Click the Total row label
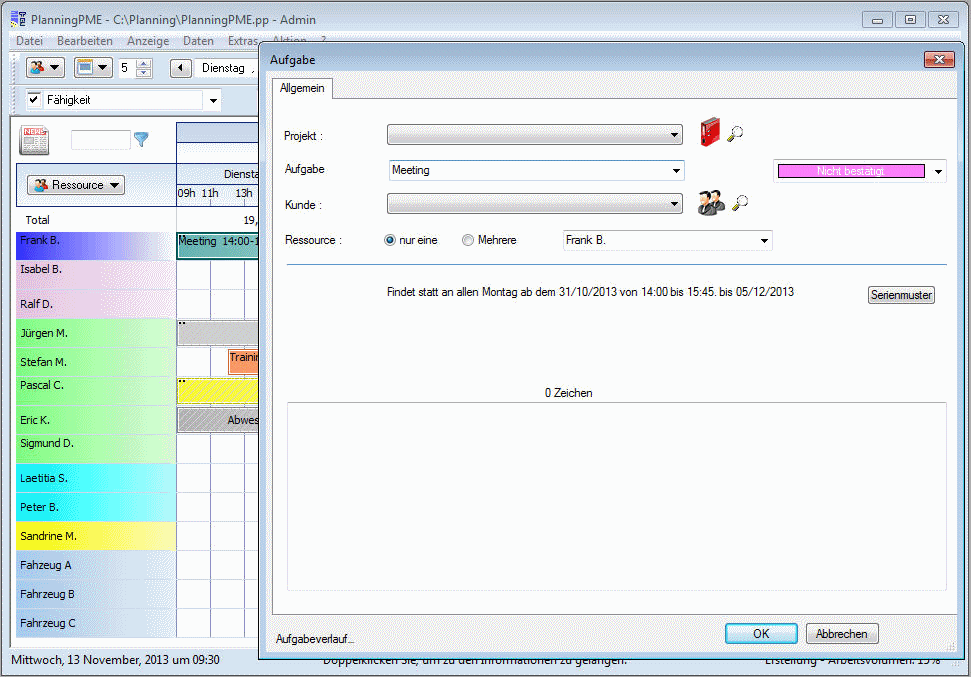This screenshot has width=971, height=677. (x=37, y=220)
